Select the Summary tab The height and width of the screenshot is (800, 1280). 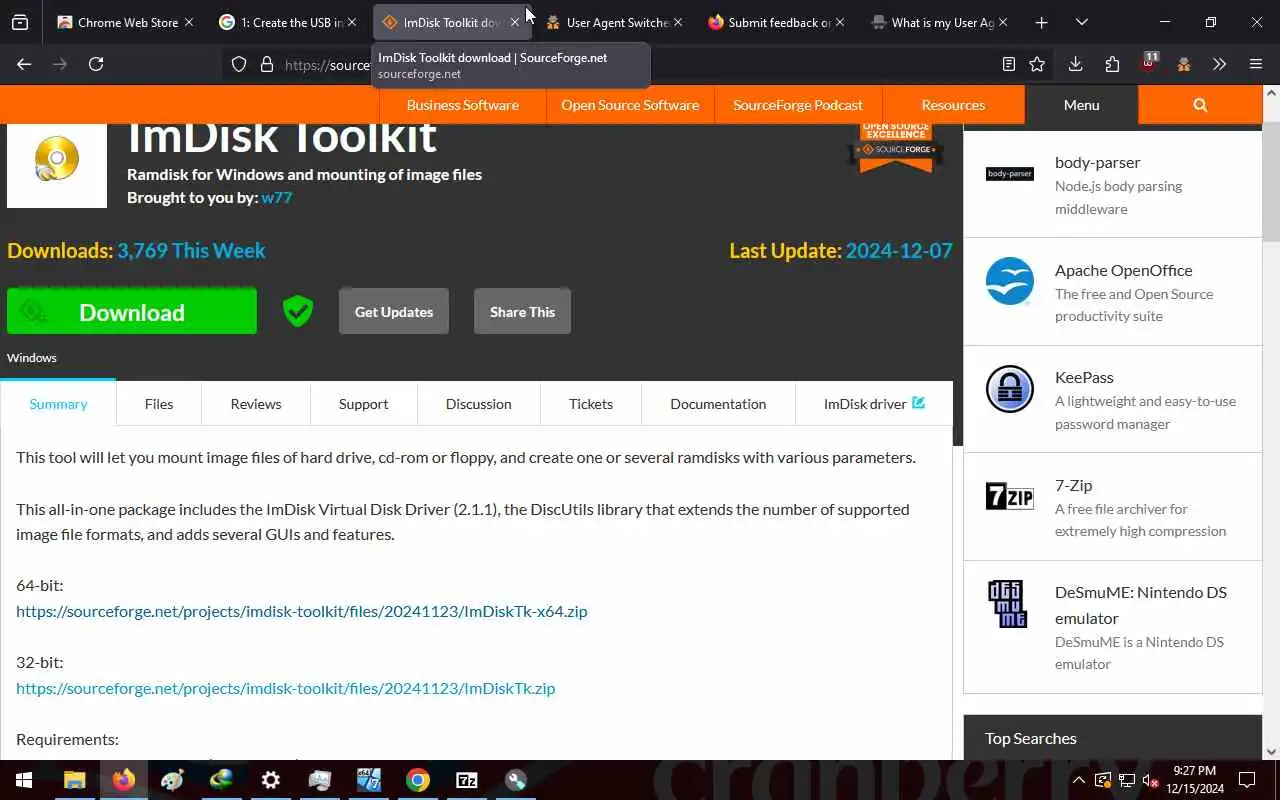58,403
